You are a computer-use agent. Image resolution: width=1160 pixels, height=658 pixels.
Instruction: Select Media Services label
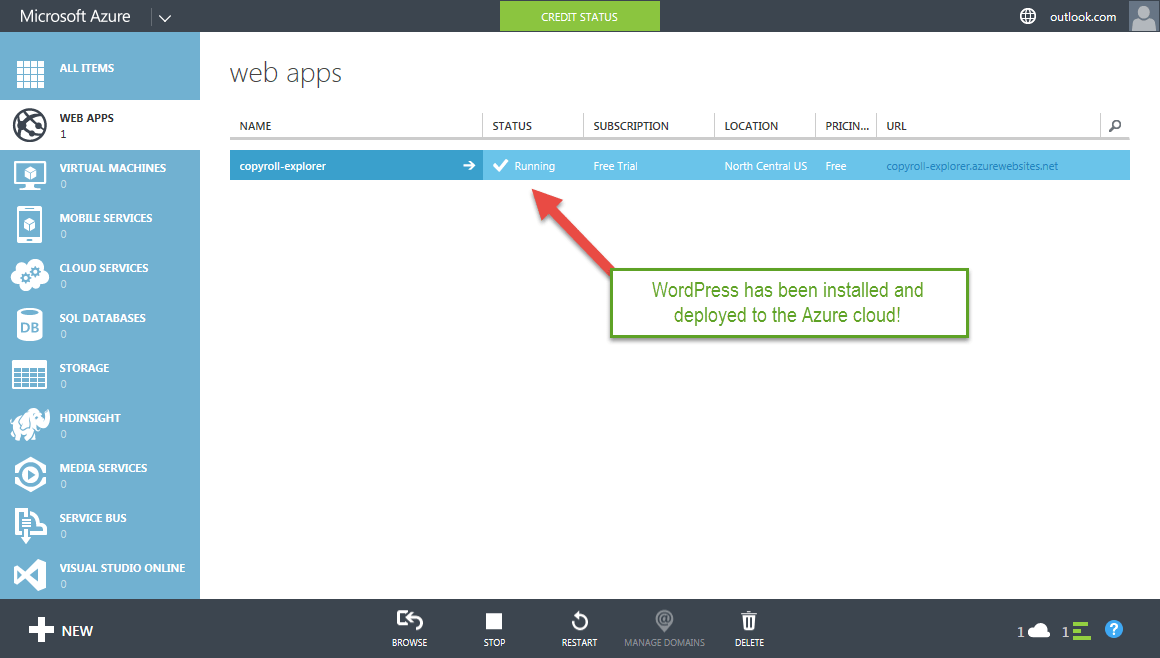click(103, 468)
